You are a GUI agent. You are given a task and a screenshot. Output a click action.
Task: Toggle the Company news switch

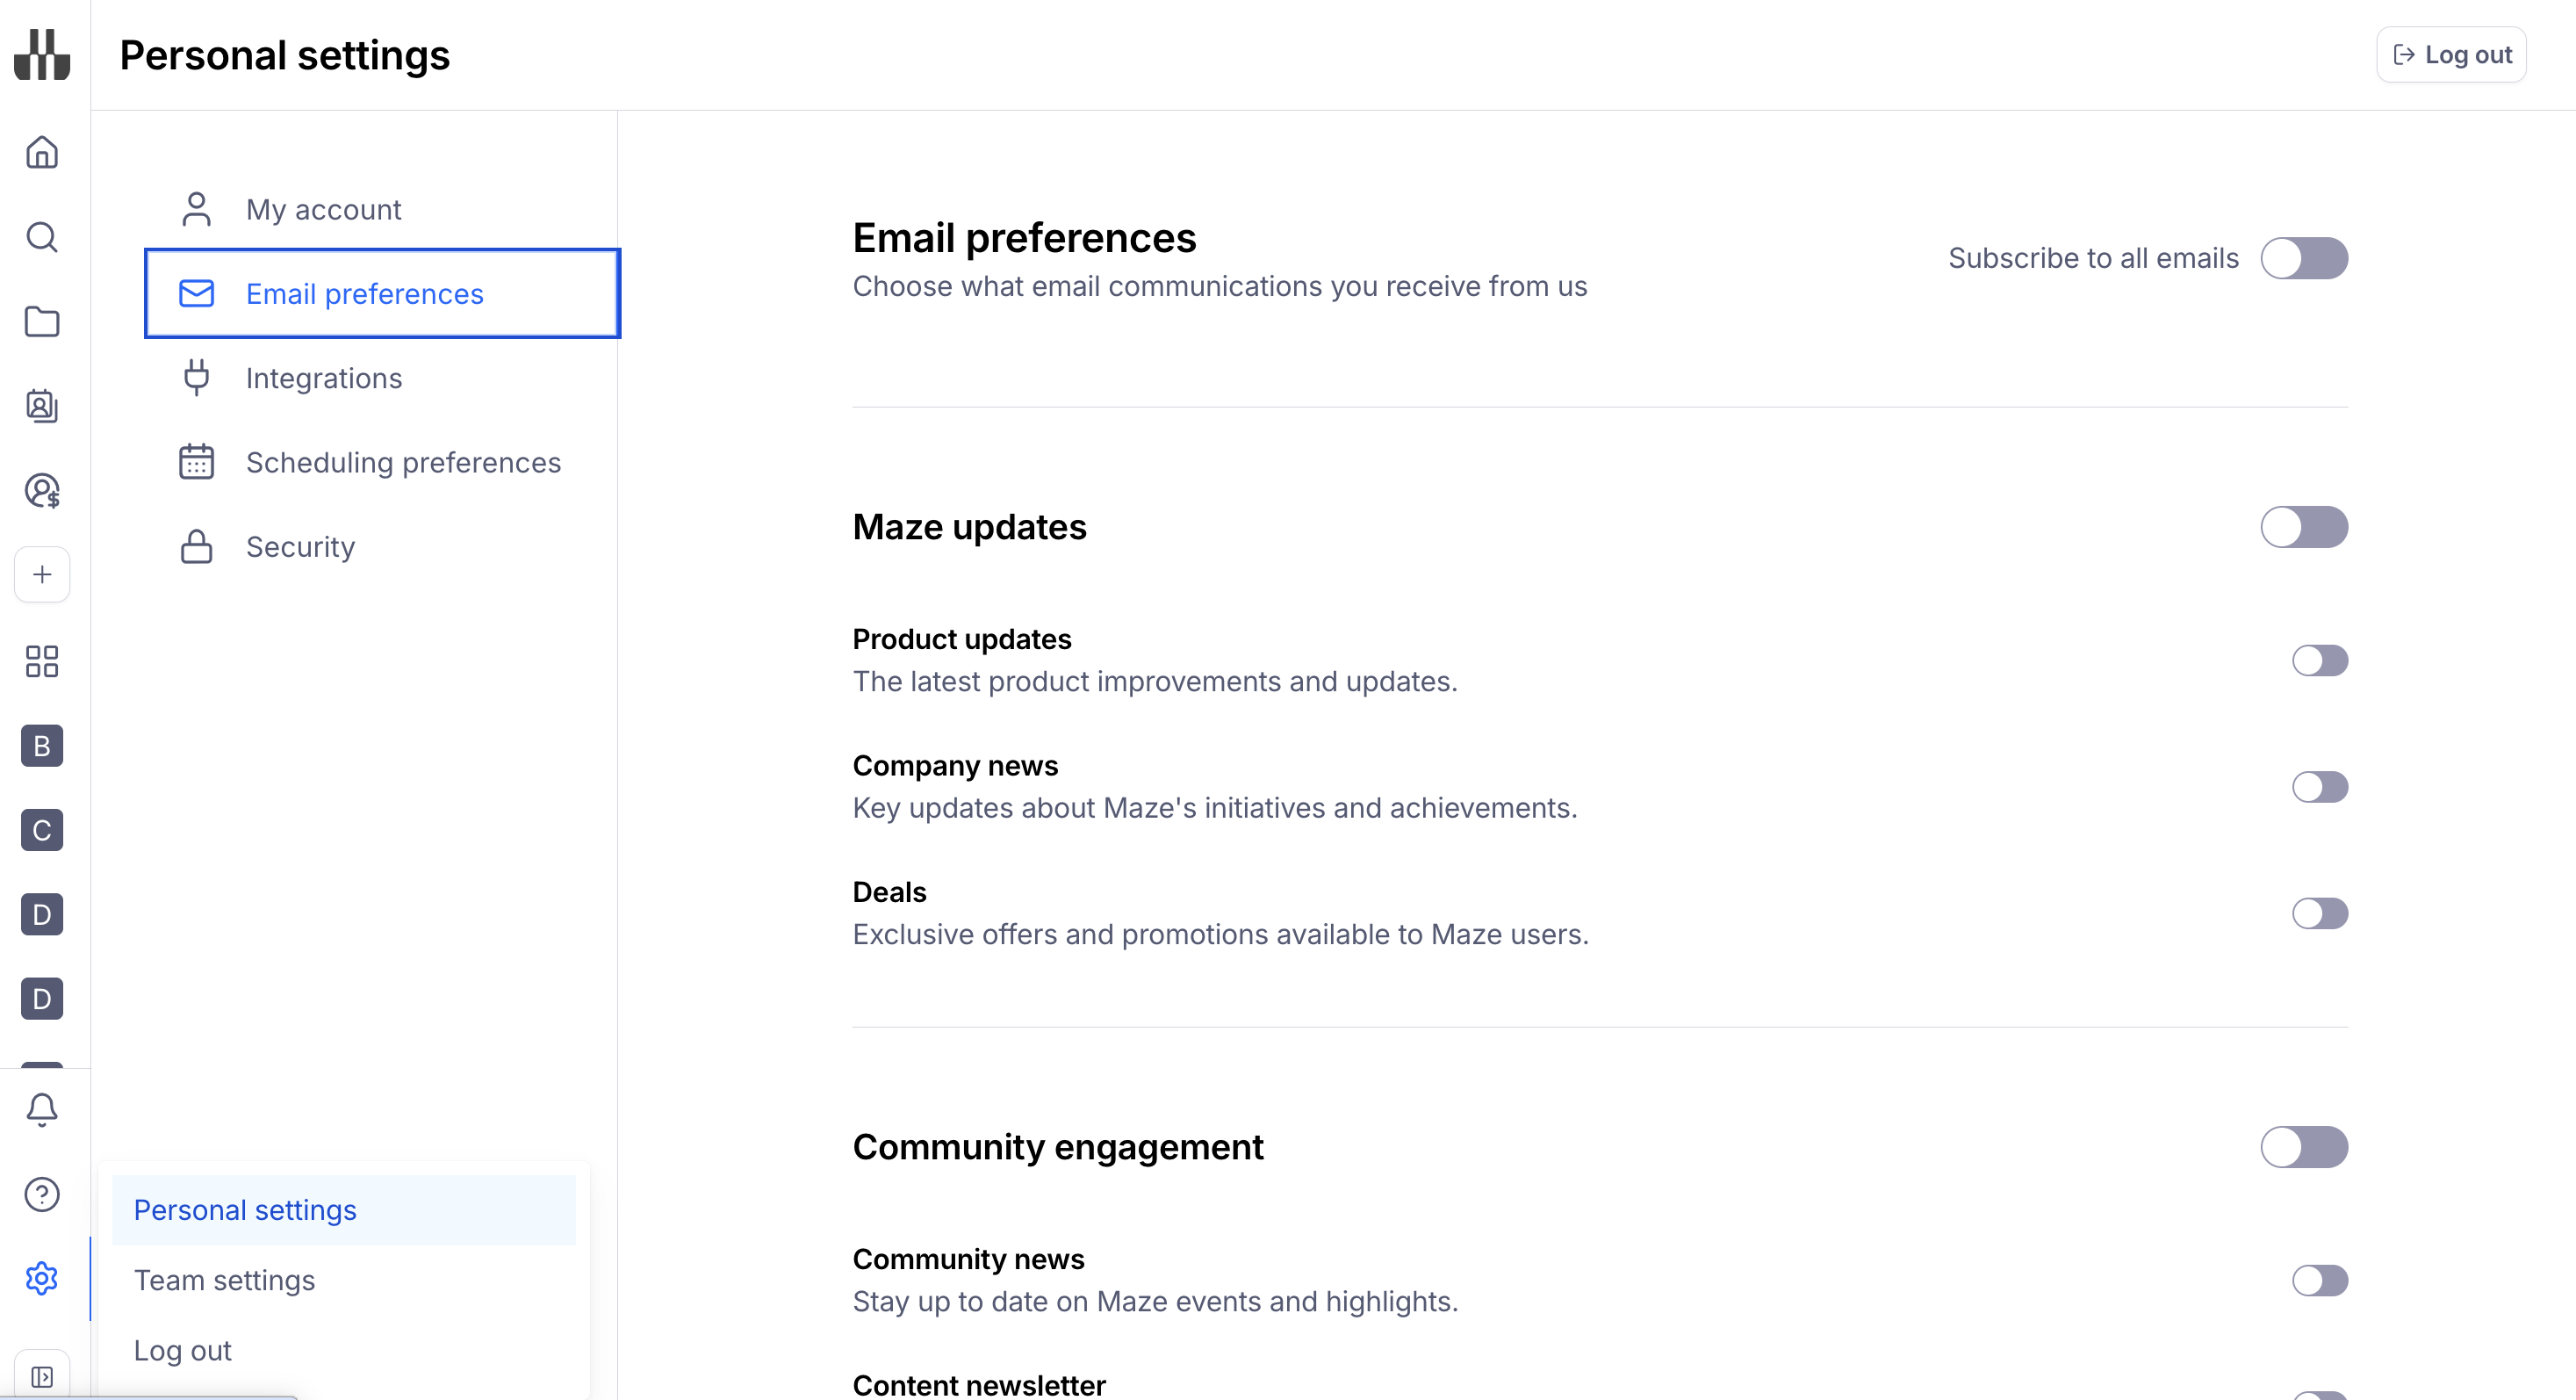[2319, 787]
